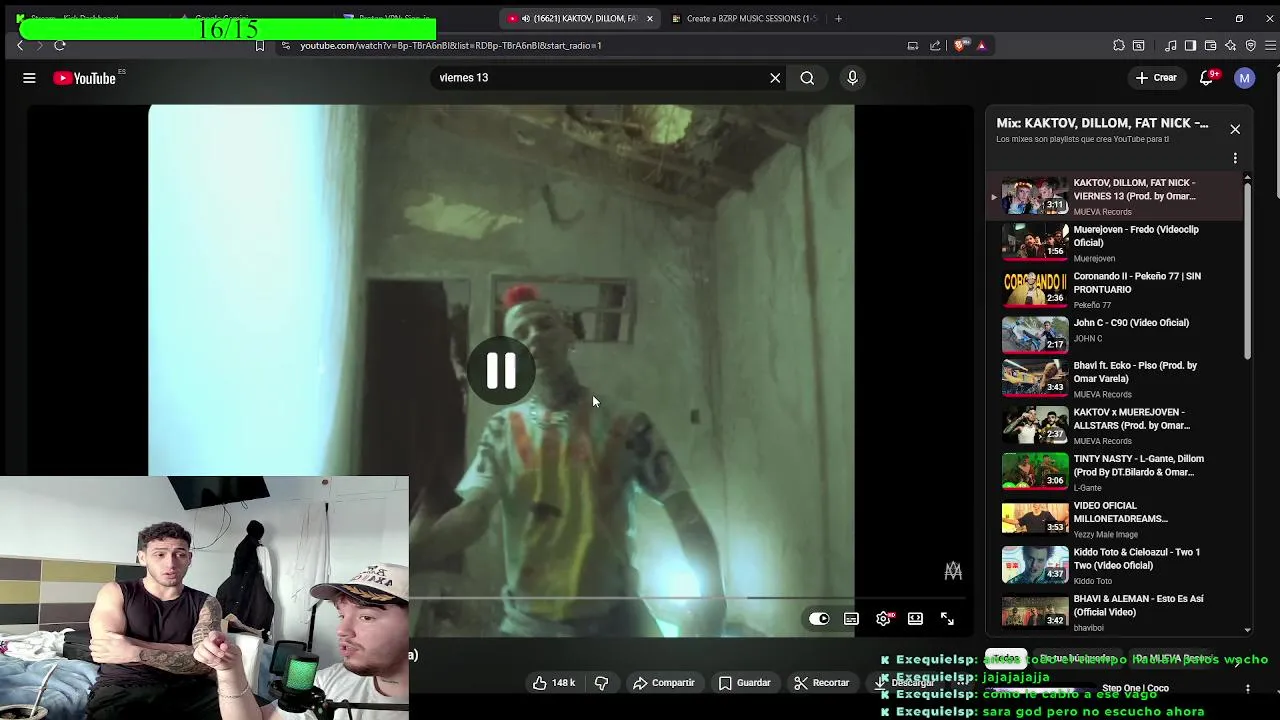Select TINTY NASTY - L-Gante, Dillom
Screen dimensions: 1280x720
[1115, 472]
